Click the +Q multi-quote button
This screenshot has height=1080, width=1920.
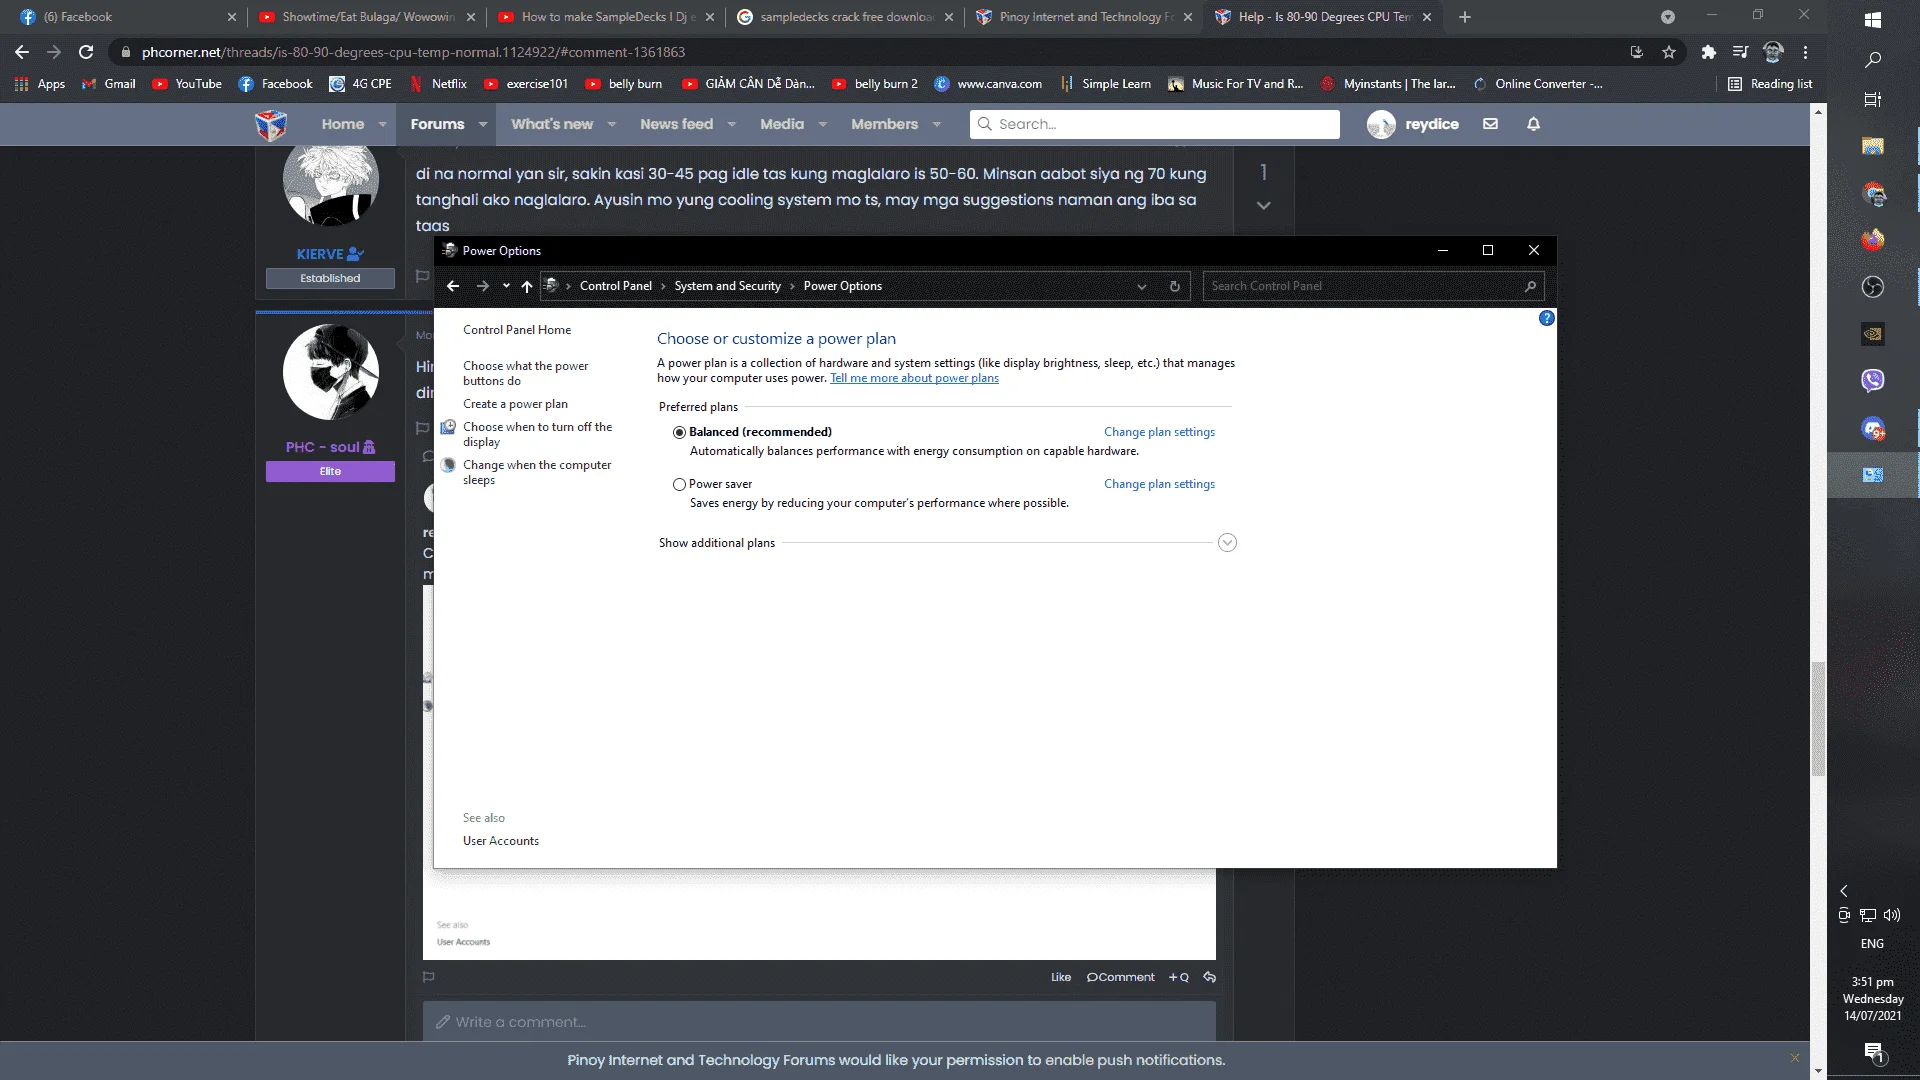1179,977
